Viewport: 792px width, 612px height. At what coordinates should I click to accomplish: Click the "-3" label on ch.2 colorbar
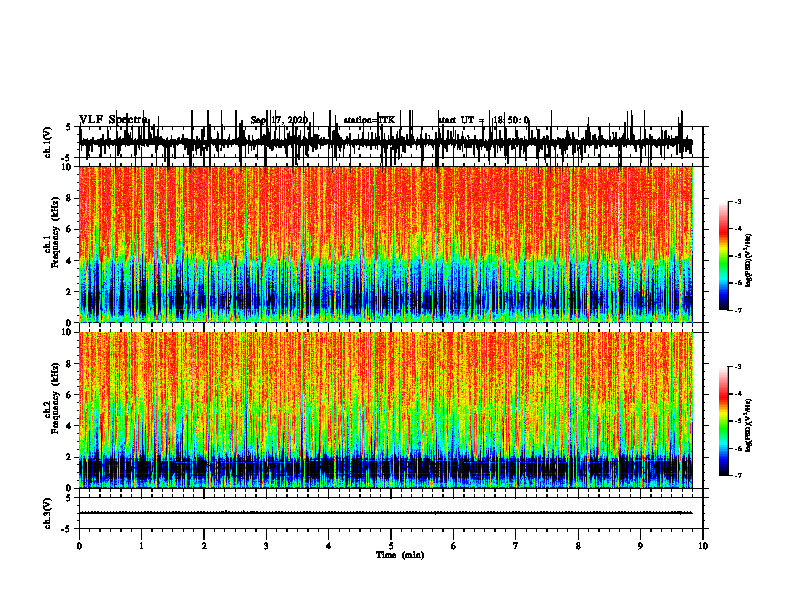737,367
